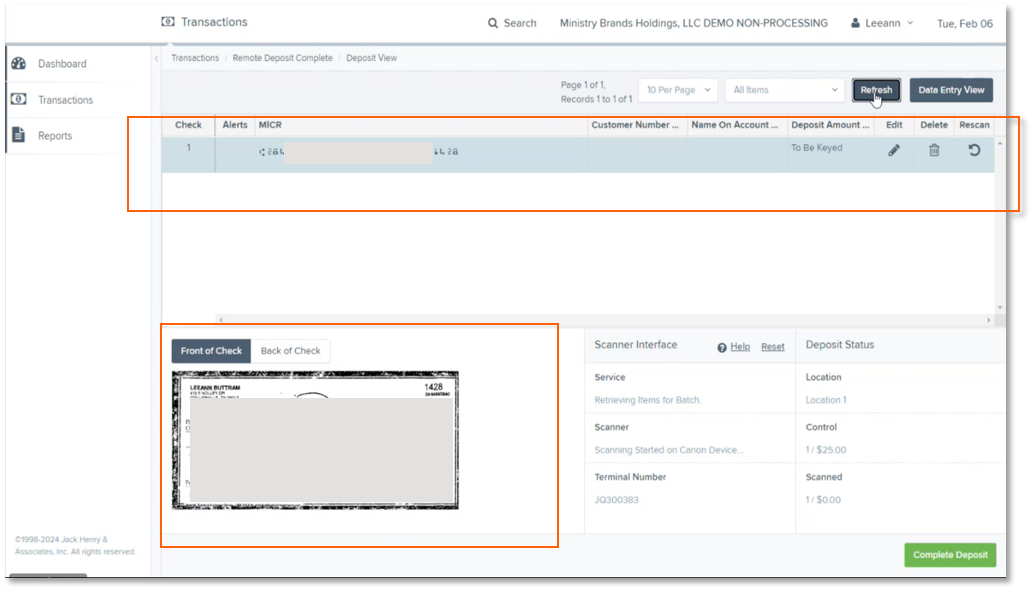Click the pencil Edit icon for check 1

pyautogui.click(x=894, y=150)
